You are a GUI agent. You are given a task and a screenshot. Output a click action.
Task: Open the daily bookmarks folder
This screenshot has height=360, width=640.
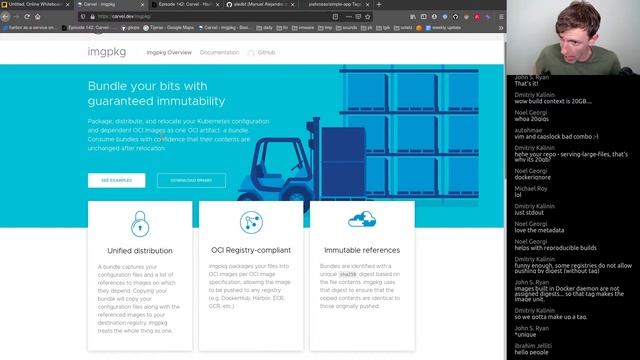coord(264,28)
